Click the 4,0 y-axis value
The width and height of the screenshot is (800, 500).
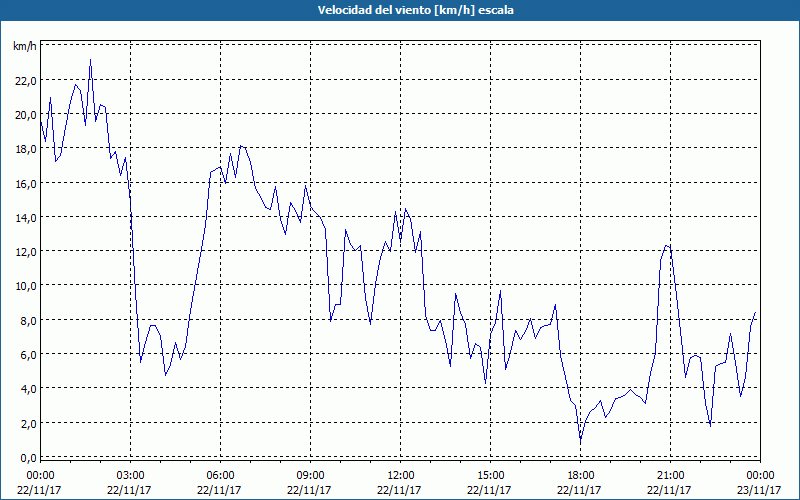pos(28,389)
